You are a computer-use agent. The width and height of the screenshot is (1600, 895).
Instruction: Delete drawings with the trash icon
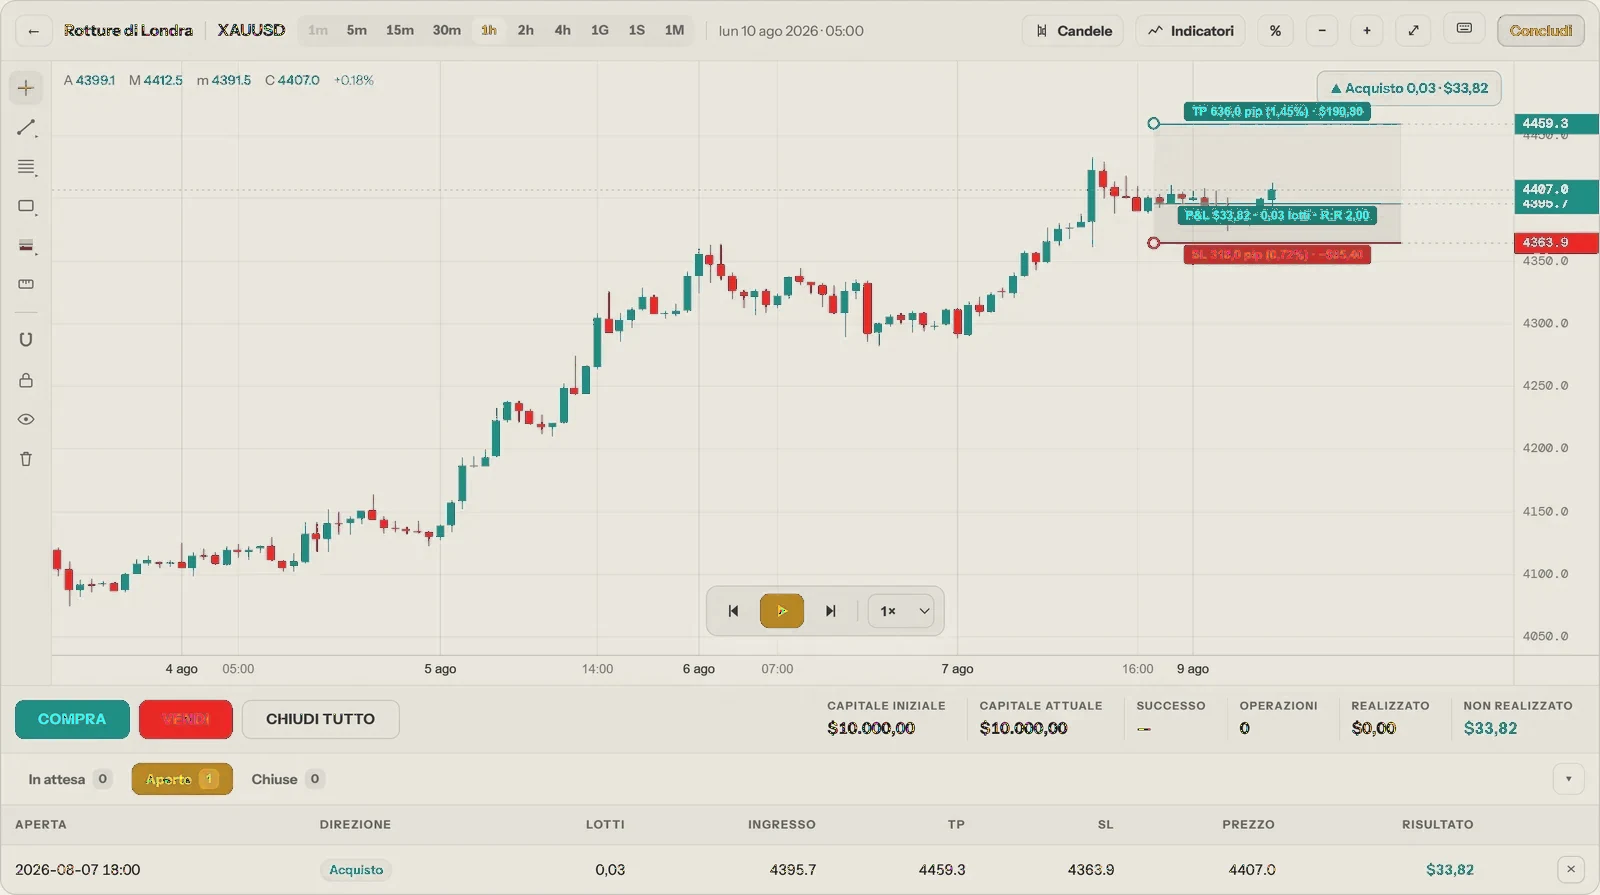click(x=26, y=459)
